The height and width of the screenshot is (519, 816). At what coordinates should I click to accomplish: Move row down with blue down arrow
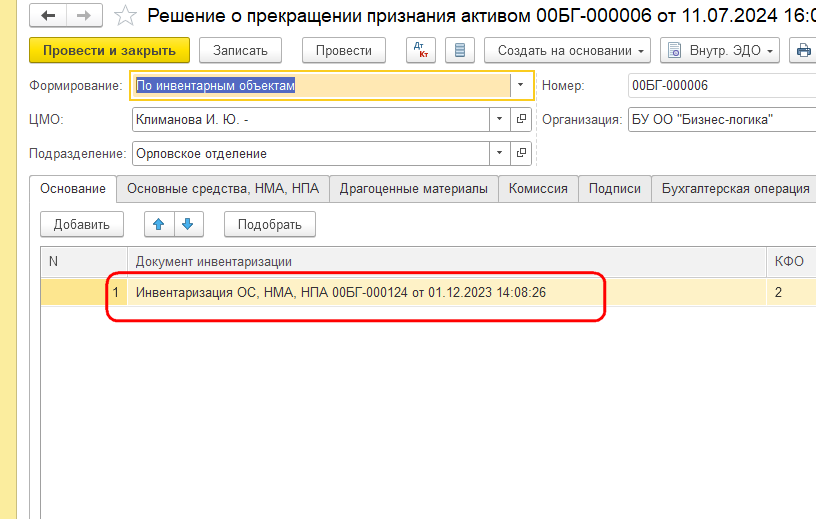(188, 224)
